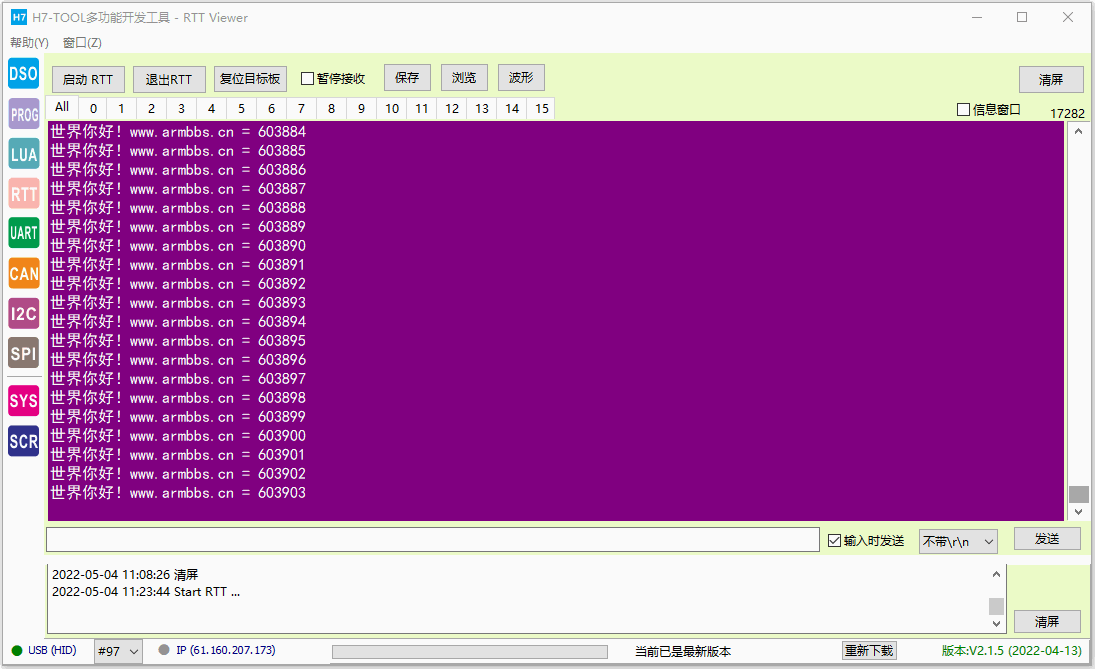The height and width of the screenshot is (669, 1095).
Task: Click the gray IP status indicator
Action: click(164, 649)
